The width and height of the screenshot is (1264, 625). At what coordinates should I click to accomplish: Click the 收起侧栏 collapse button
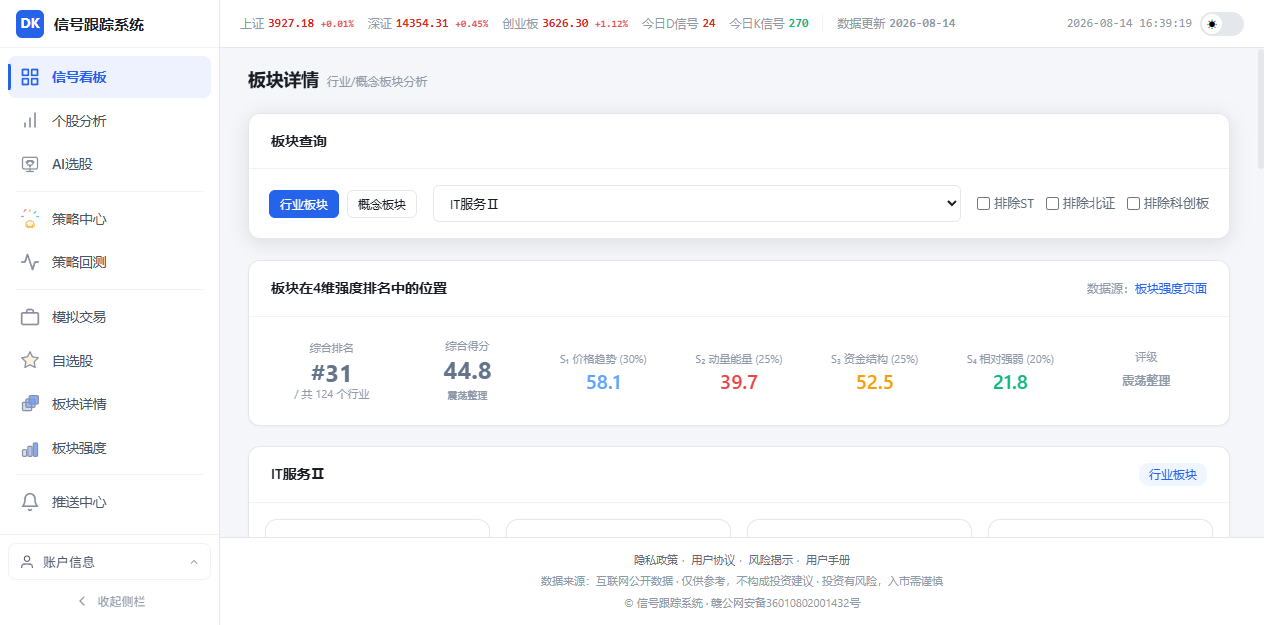click(x=110, y=601)
